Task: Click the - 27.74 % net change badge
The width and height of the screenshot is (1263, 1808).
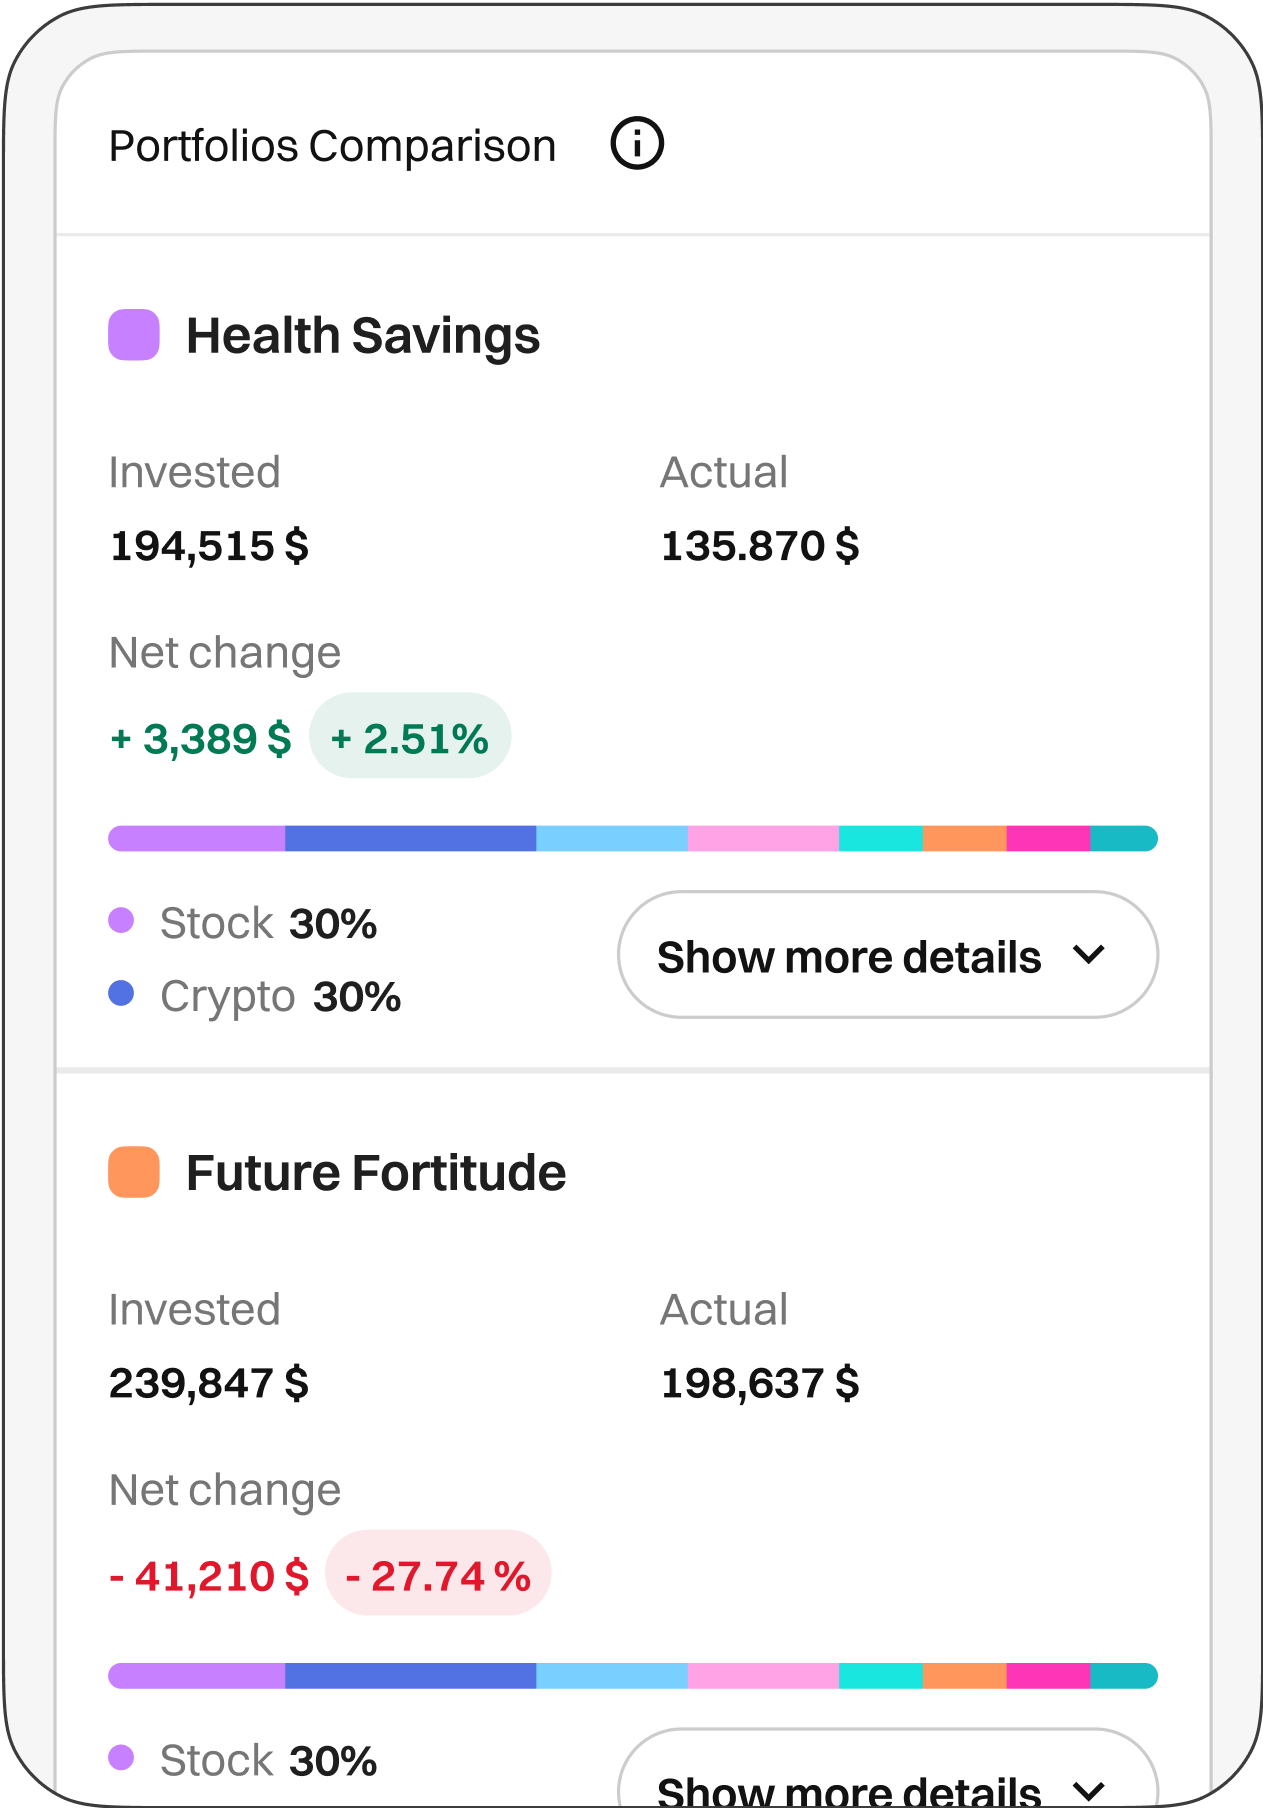Action: (x=438, y=1575)
